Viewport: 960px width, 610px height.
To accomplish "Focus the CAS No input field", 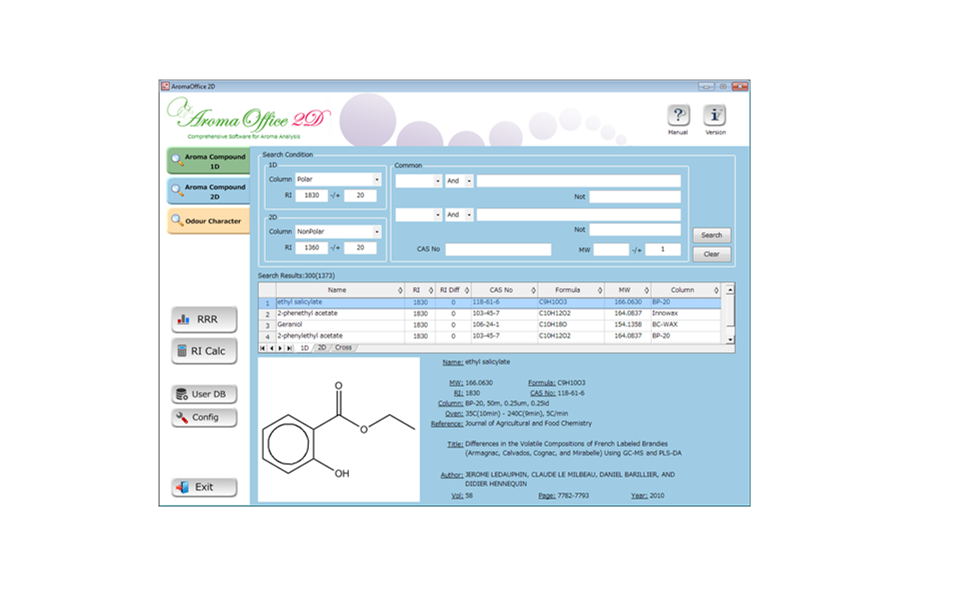I will point(498,249).
